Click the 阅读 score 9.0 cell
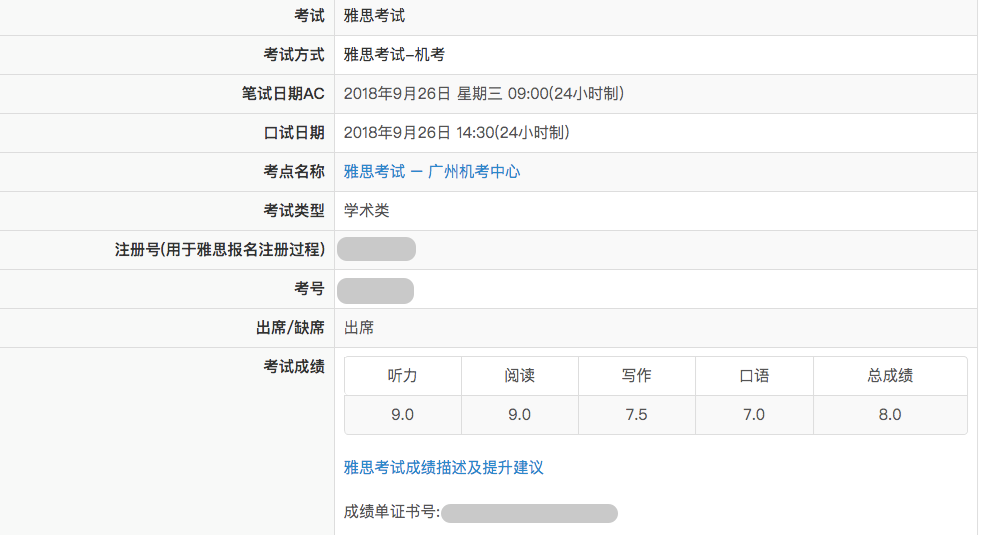 click(520, 415)
